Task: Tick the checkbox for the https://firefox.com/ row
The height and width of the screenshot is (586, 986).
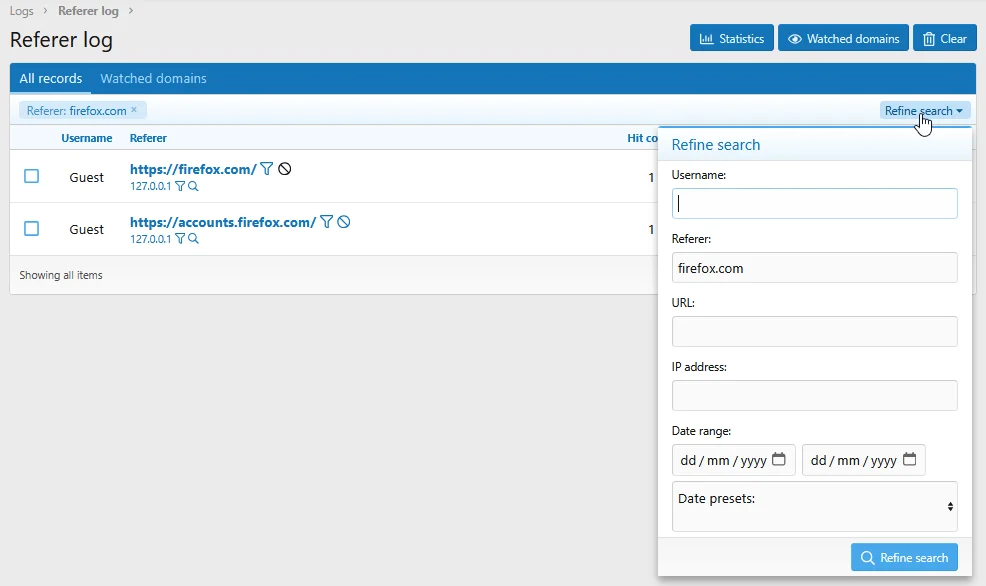Action: coord(32,176)
